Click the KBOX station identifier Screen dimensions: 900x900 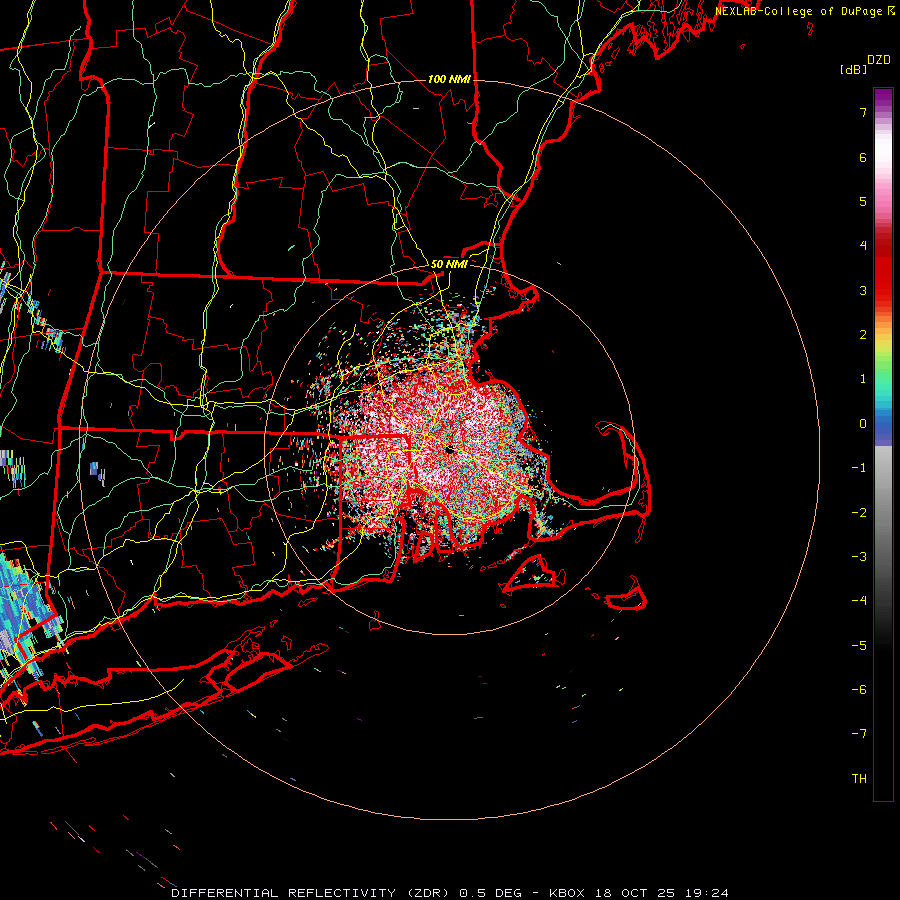pyautogui.click(x=567, y=893)
